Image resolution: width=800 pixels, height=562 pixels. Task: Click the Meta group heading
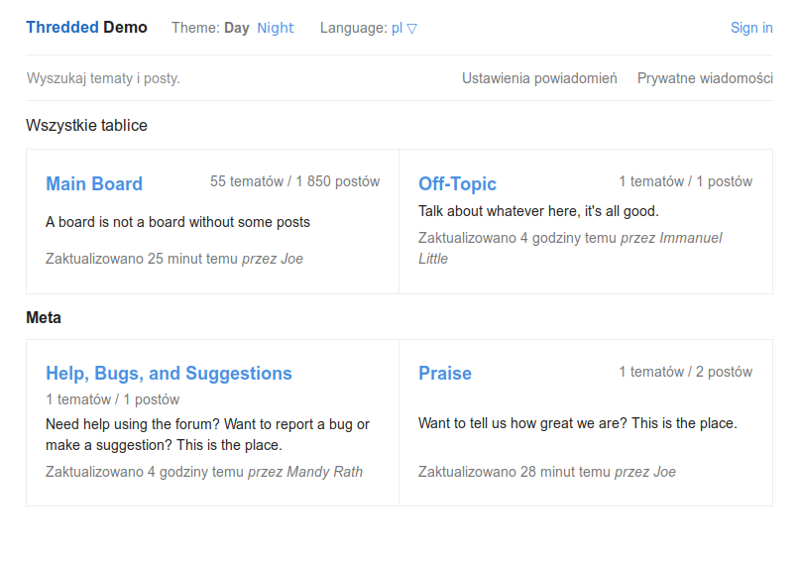pos(43,318)
